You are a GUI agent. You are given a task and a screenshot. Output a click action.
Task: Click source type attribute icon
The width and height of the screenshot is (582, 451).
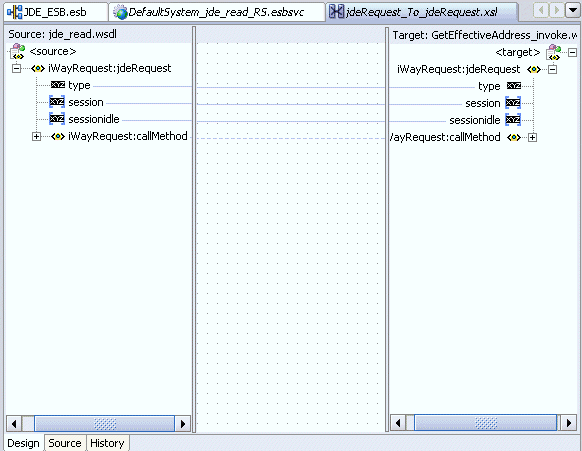pos(58,85)
